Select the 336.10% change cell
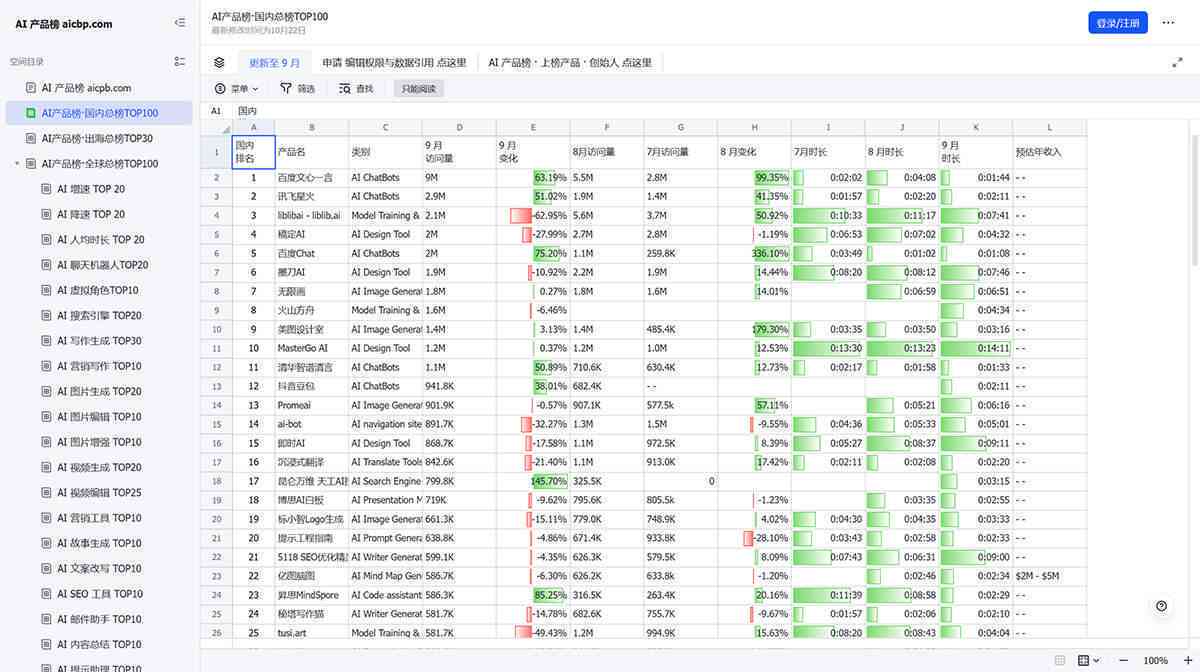Image resolution: width=1200 pixels, height=672 pixels. point(754,254)
